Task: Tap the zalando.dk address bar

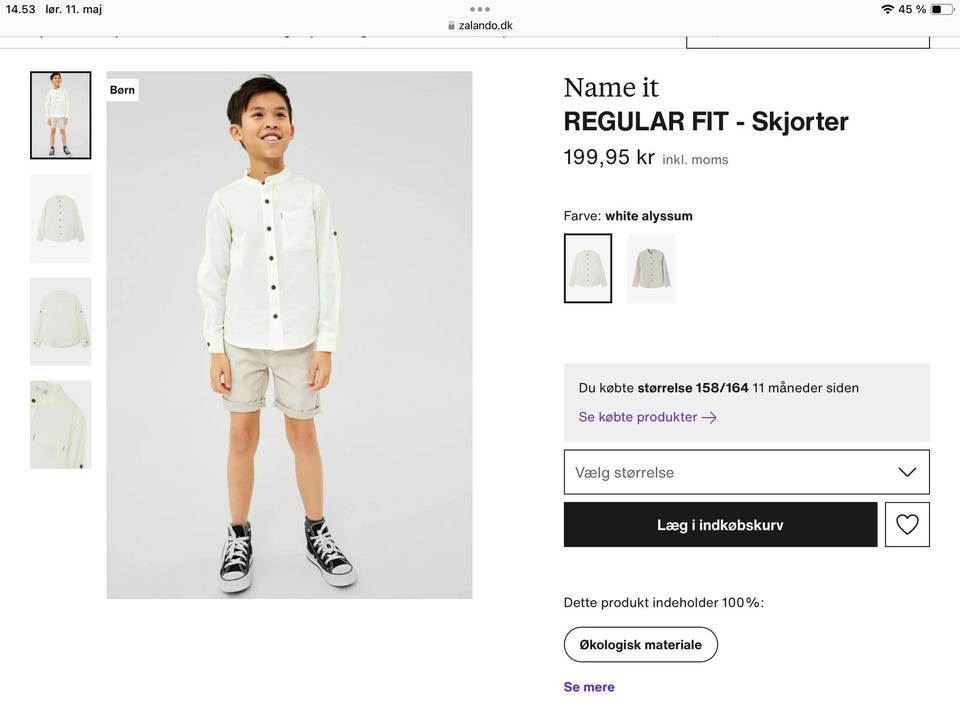Action: 480,26
